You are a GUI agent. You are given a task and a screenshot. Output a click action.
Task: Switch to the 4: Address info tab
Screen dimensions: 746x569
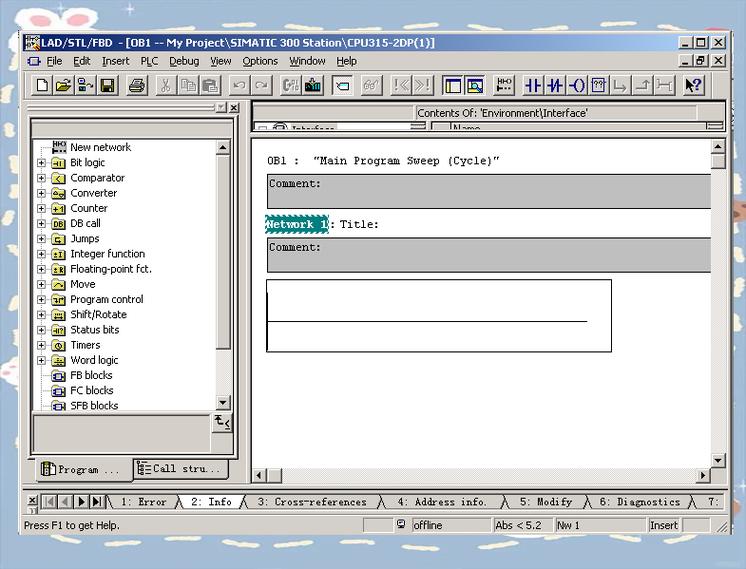click(x=442, y=501)
